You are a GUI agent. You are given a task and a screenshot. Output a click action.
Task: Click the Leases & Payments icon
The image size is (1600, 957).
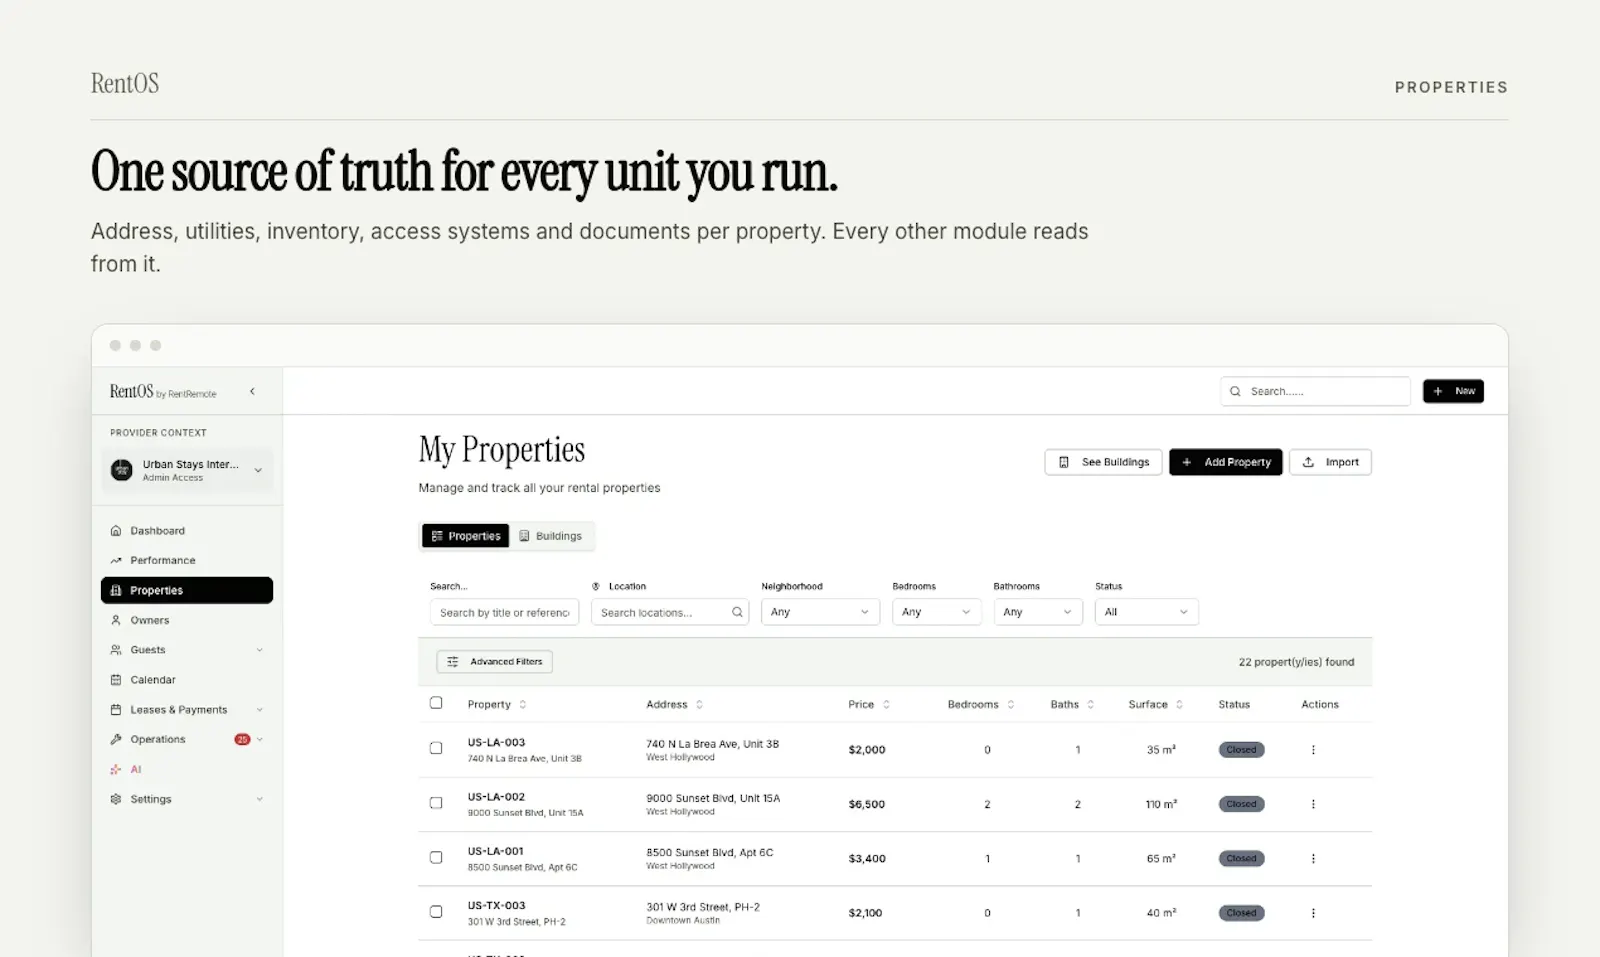coord(116,710)
